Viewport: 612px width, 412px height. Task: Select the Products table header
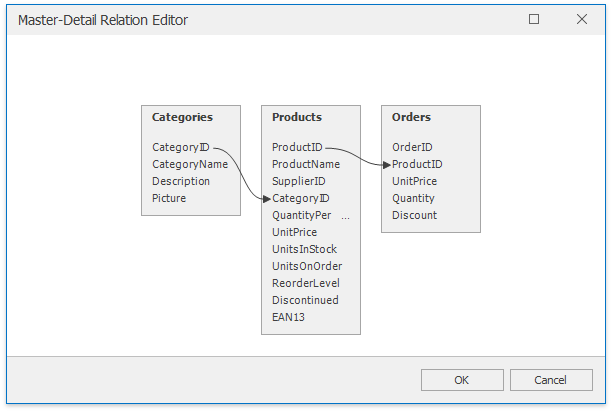pyautogui.click(x=297, y=117)
